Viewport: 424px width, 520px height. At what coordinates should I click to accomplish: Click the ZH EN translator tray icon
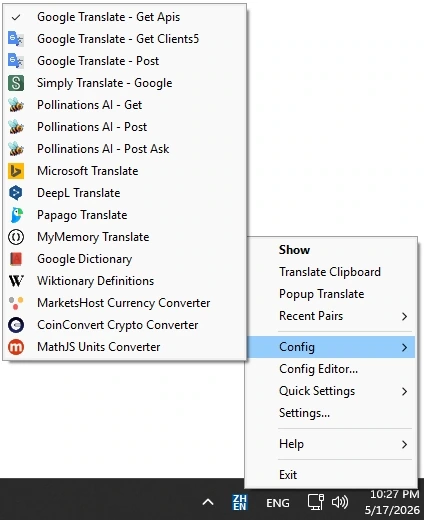click(240, 502)
